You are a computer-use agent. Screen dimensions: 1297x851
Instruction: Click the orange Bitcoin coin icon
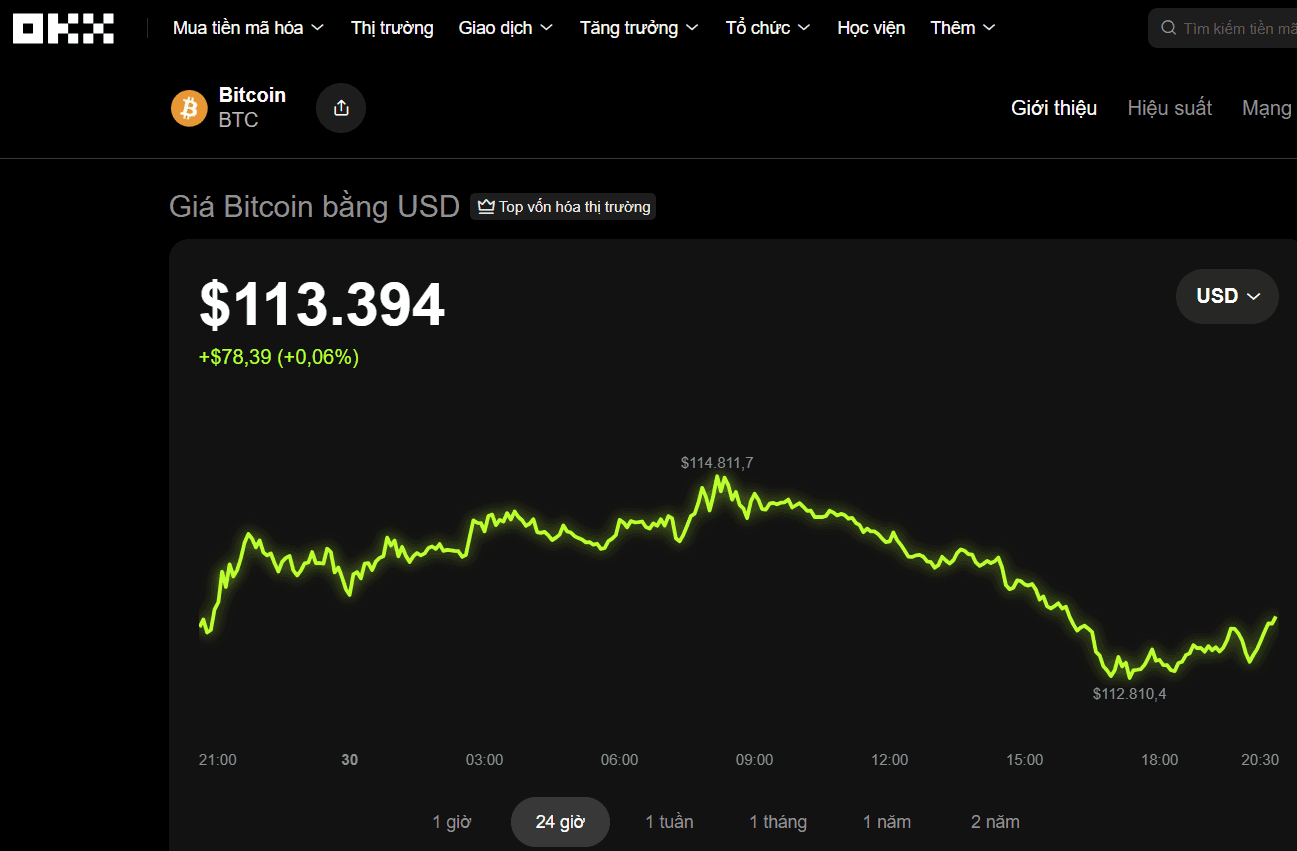189,108
